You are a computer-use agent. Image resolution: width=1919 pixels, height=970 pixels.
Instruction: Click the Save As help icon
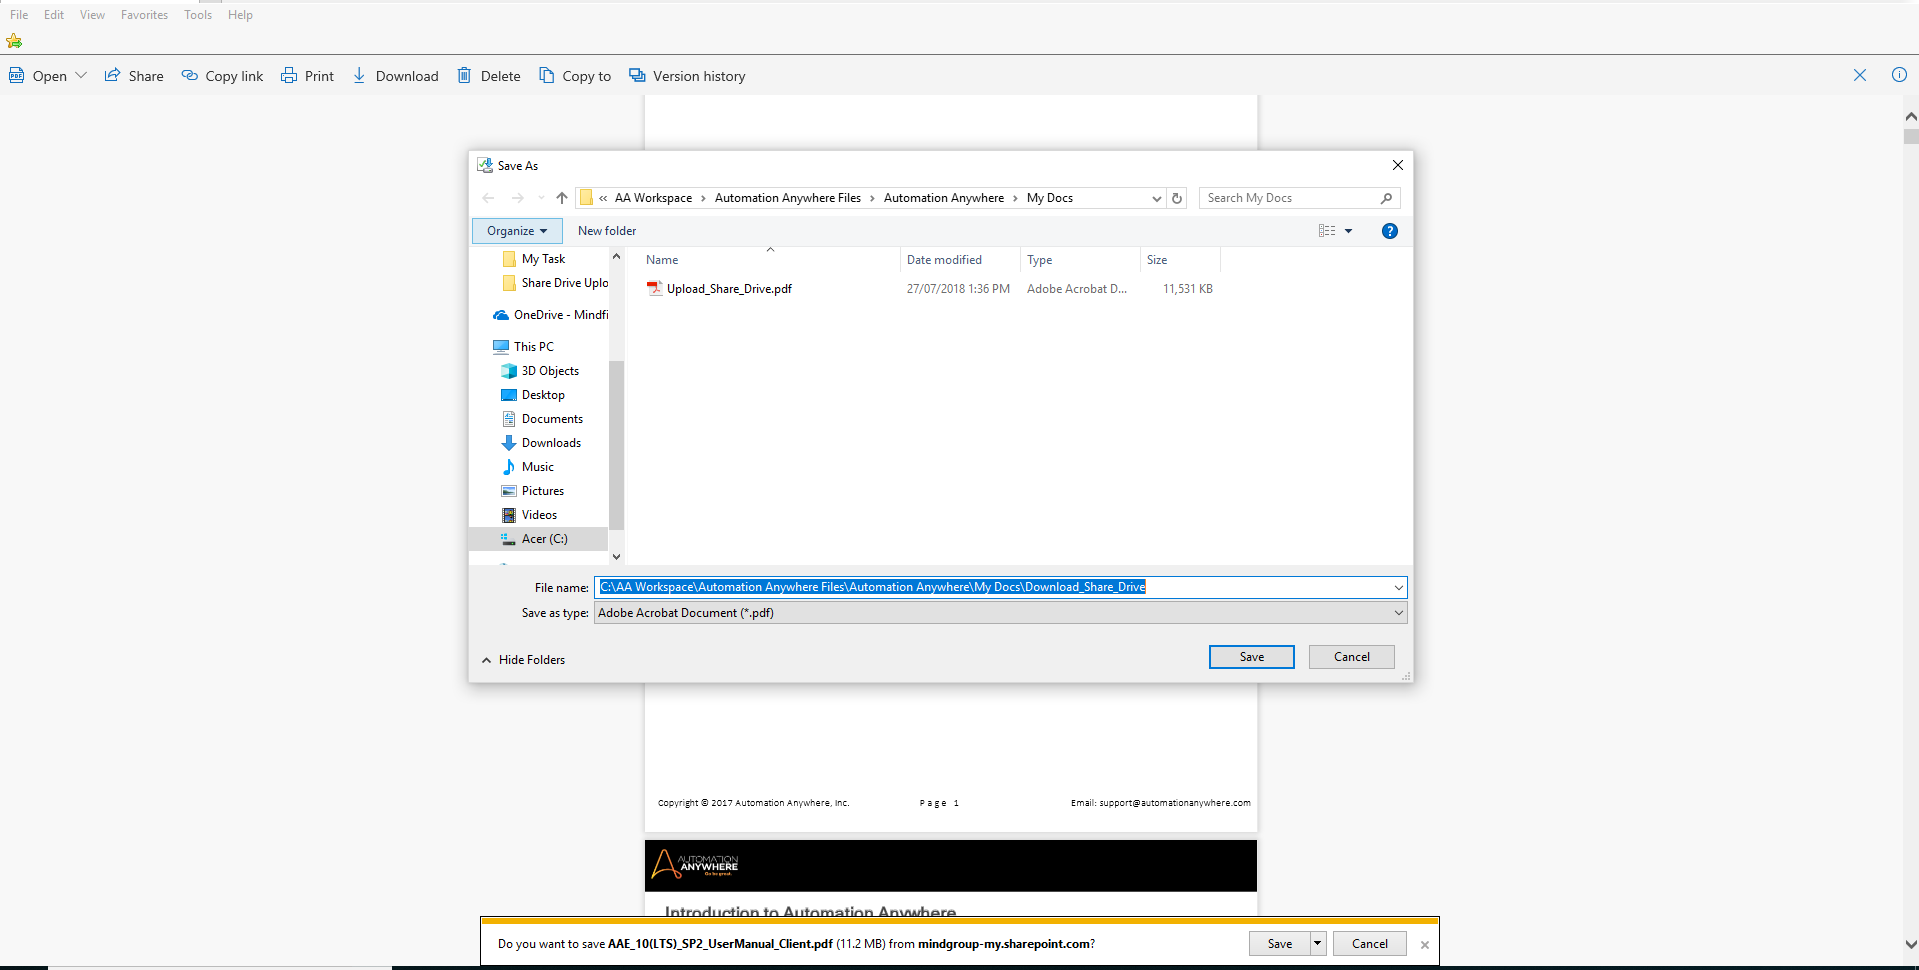click(x=1389, y=231)
